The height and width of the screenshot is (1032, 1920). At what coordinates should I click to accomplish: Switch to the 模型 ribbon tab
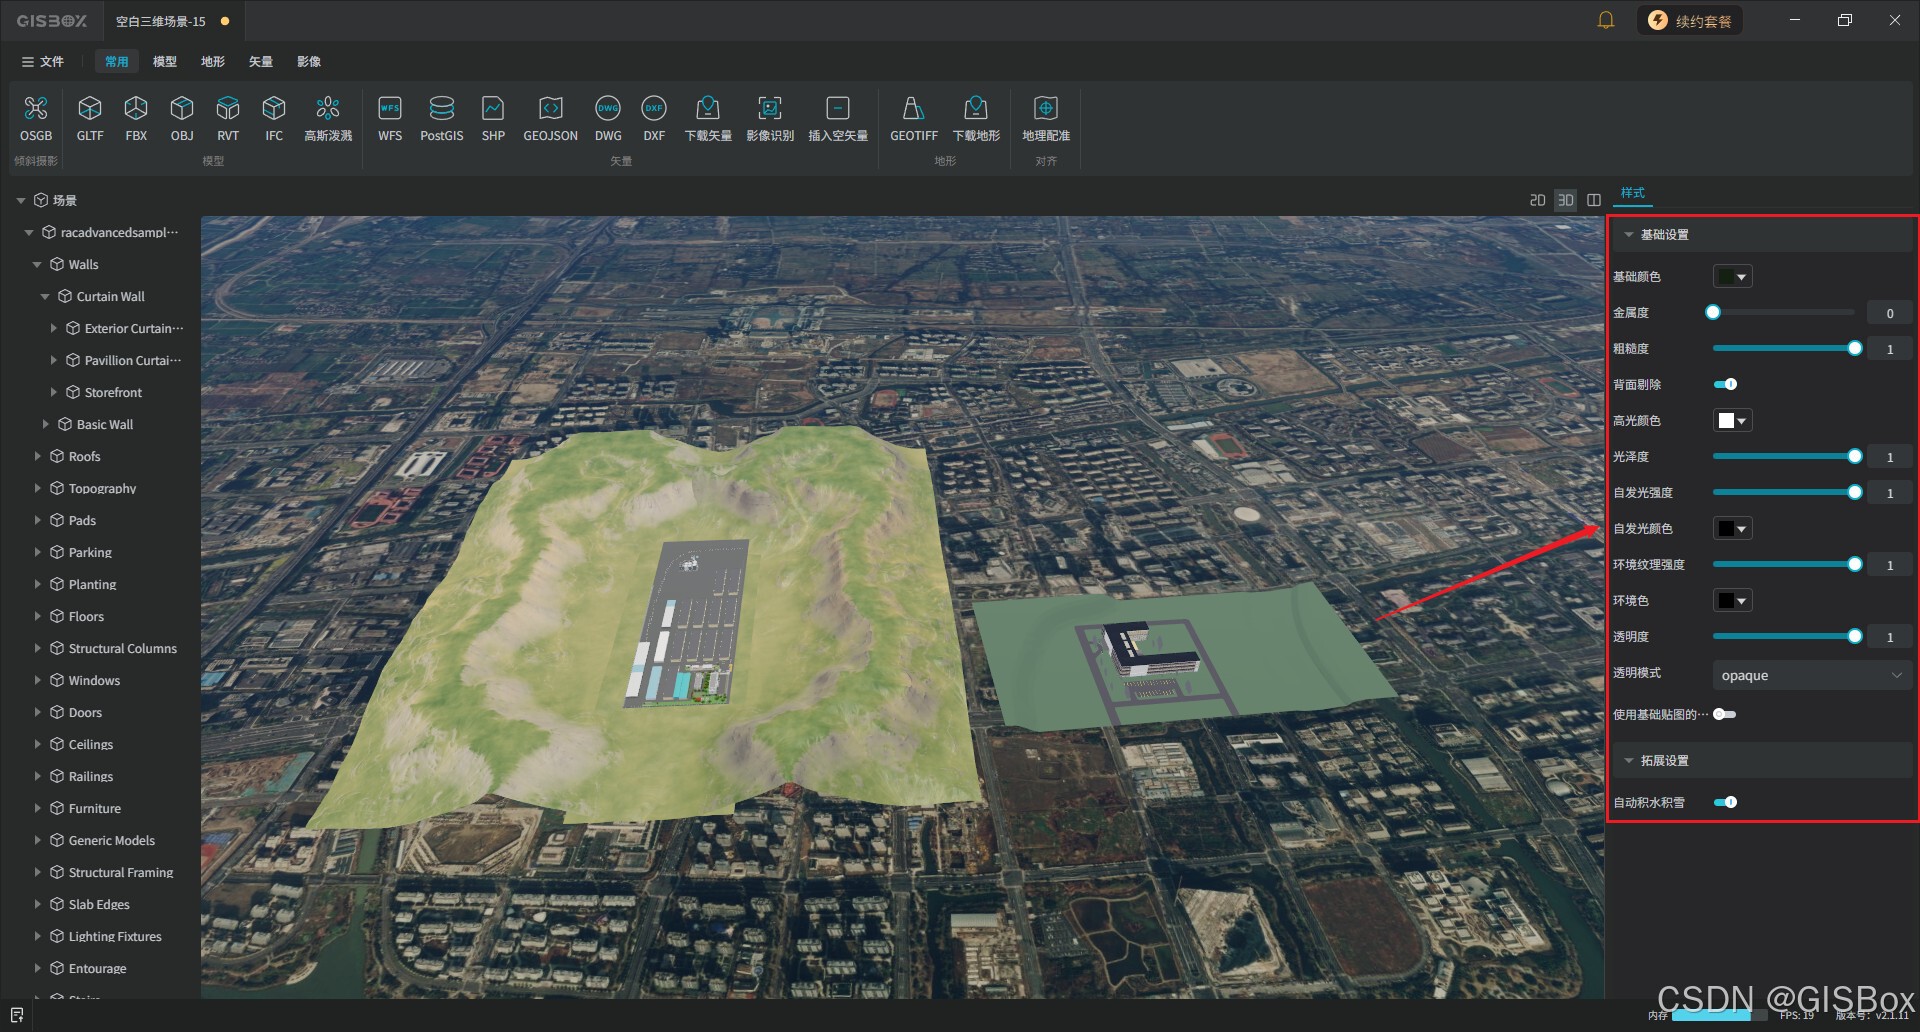pos(165,62)
